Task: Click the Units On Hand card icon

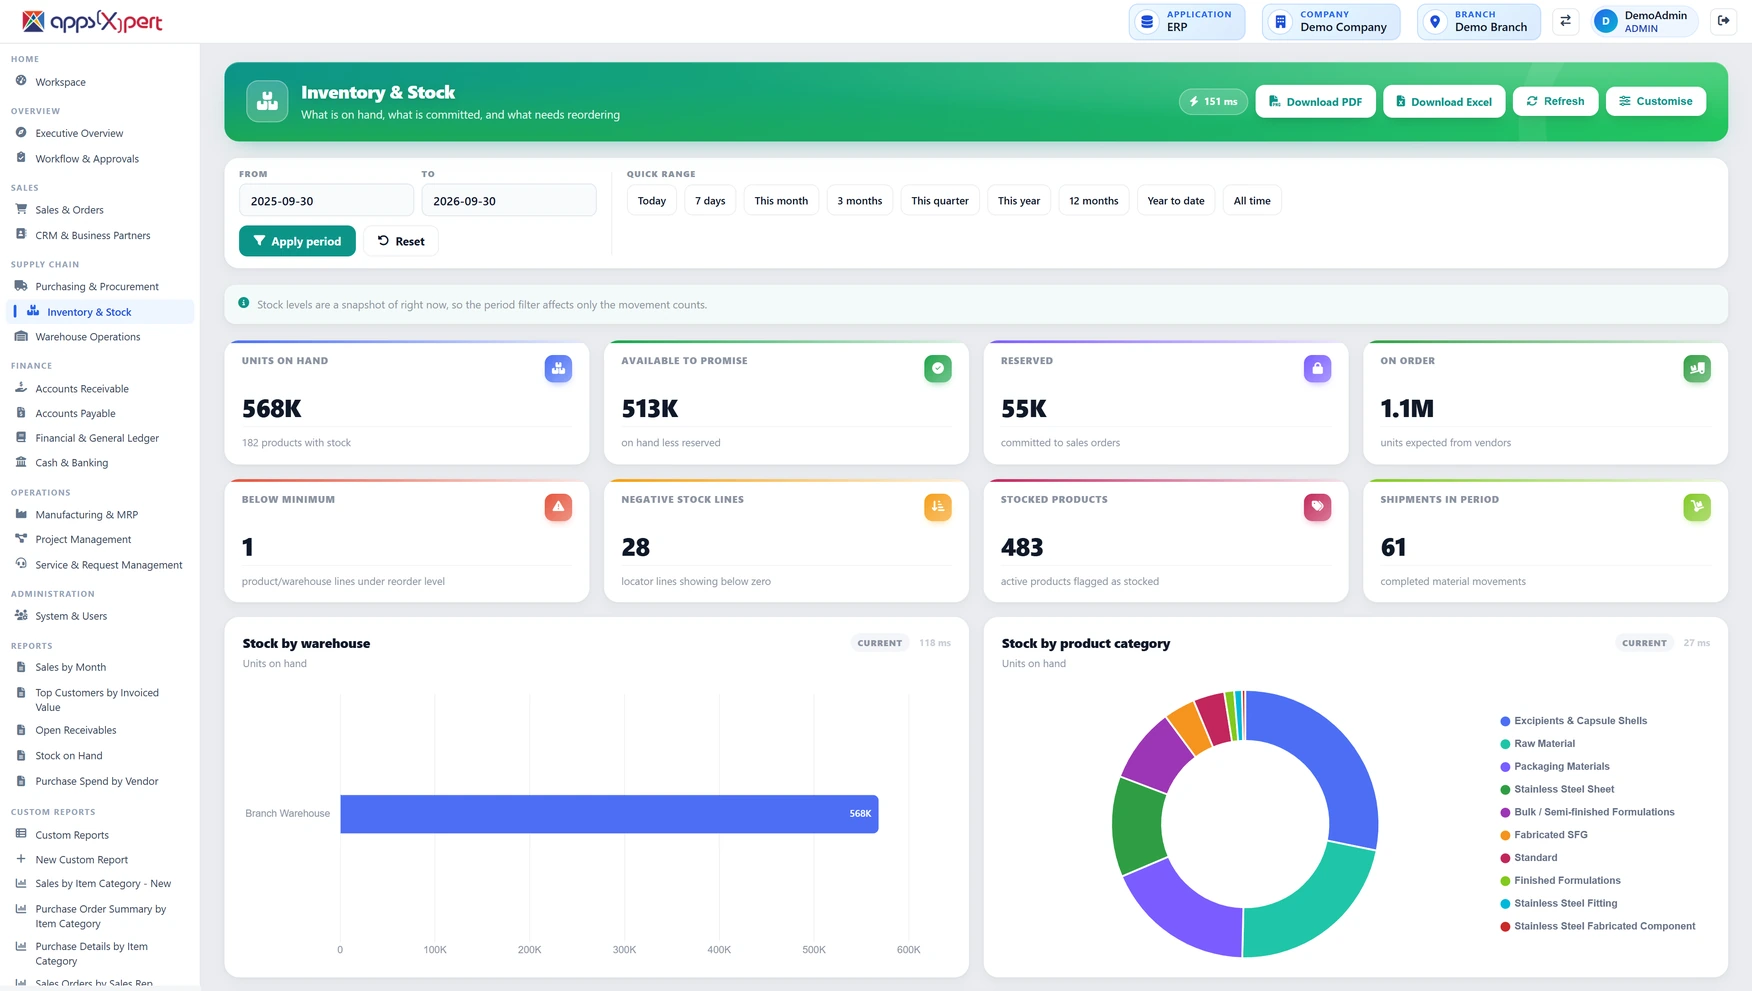Action: click(x=558, y=369)
